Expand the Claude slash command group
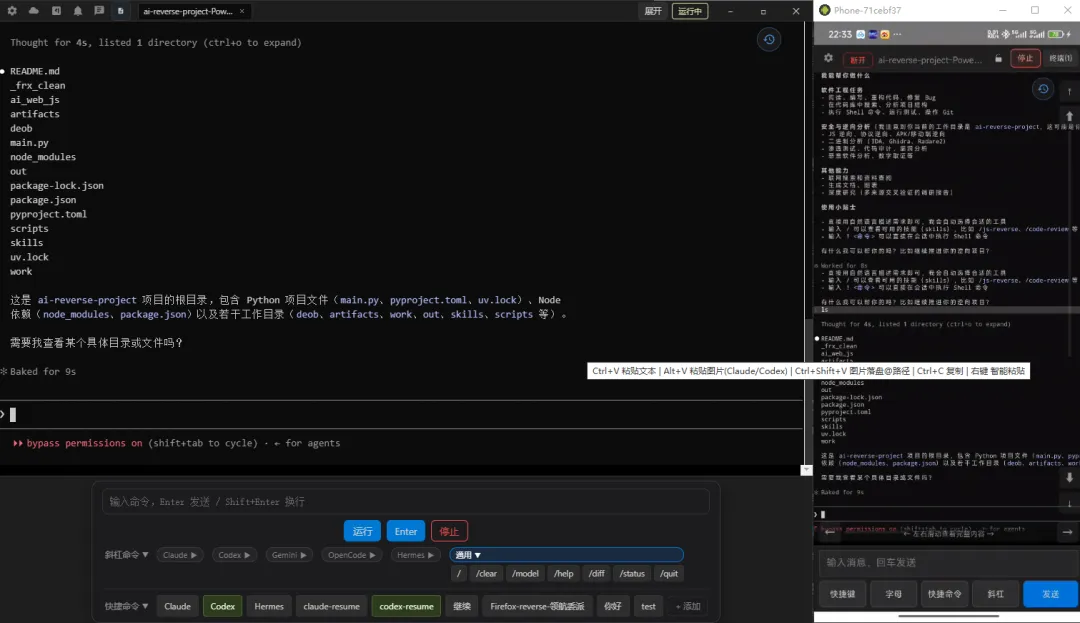Viewport: 1080px width, 623px height. coord(180,555)
